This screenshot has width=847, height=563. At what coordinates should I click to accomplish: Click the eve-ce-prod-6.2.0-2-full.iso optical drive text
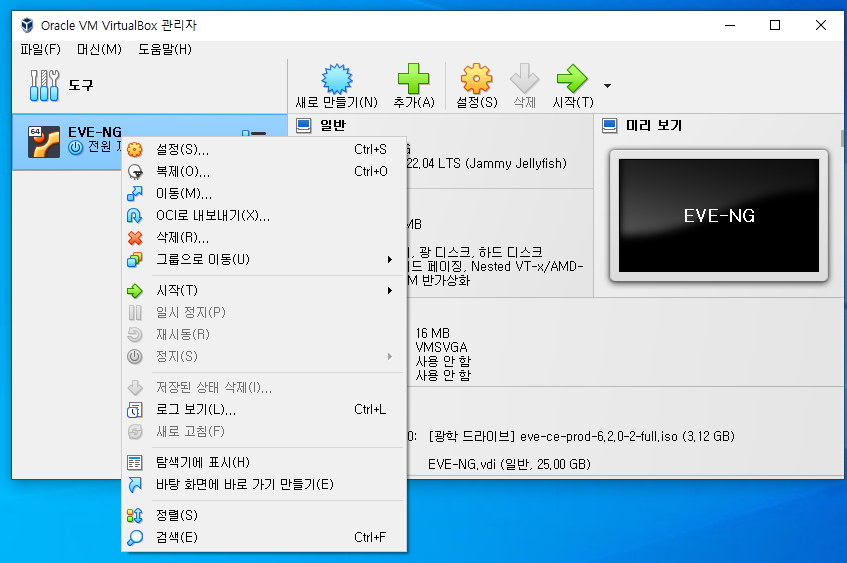click(x=581, y=437)
